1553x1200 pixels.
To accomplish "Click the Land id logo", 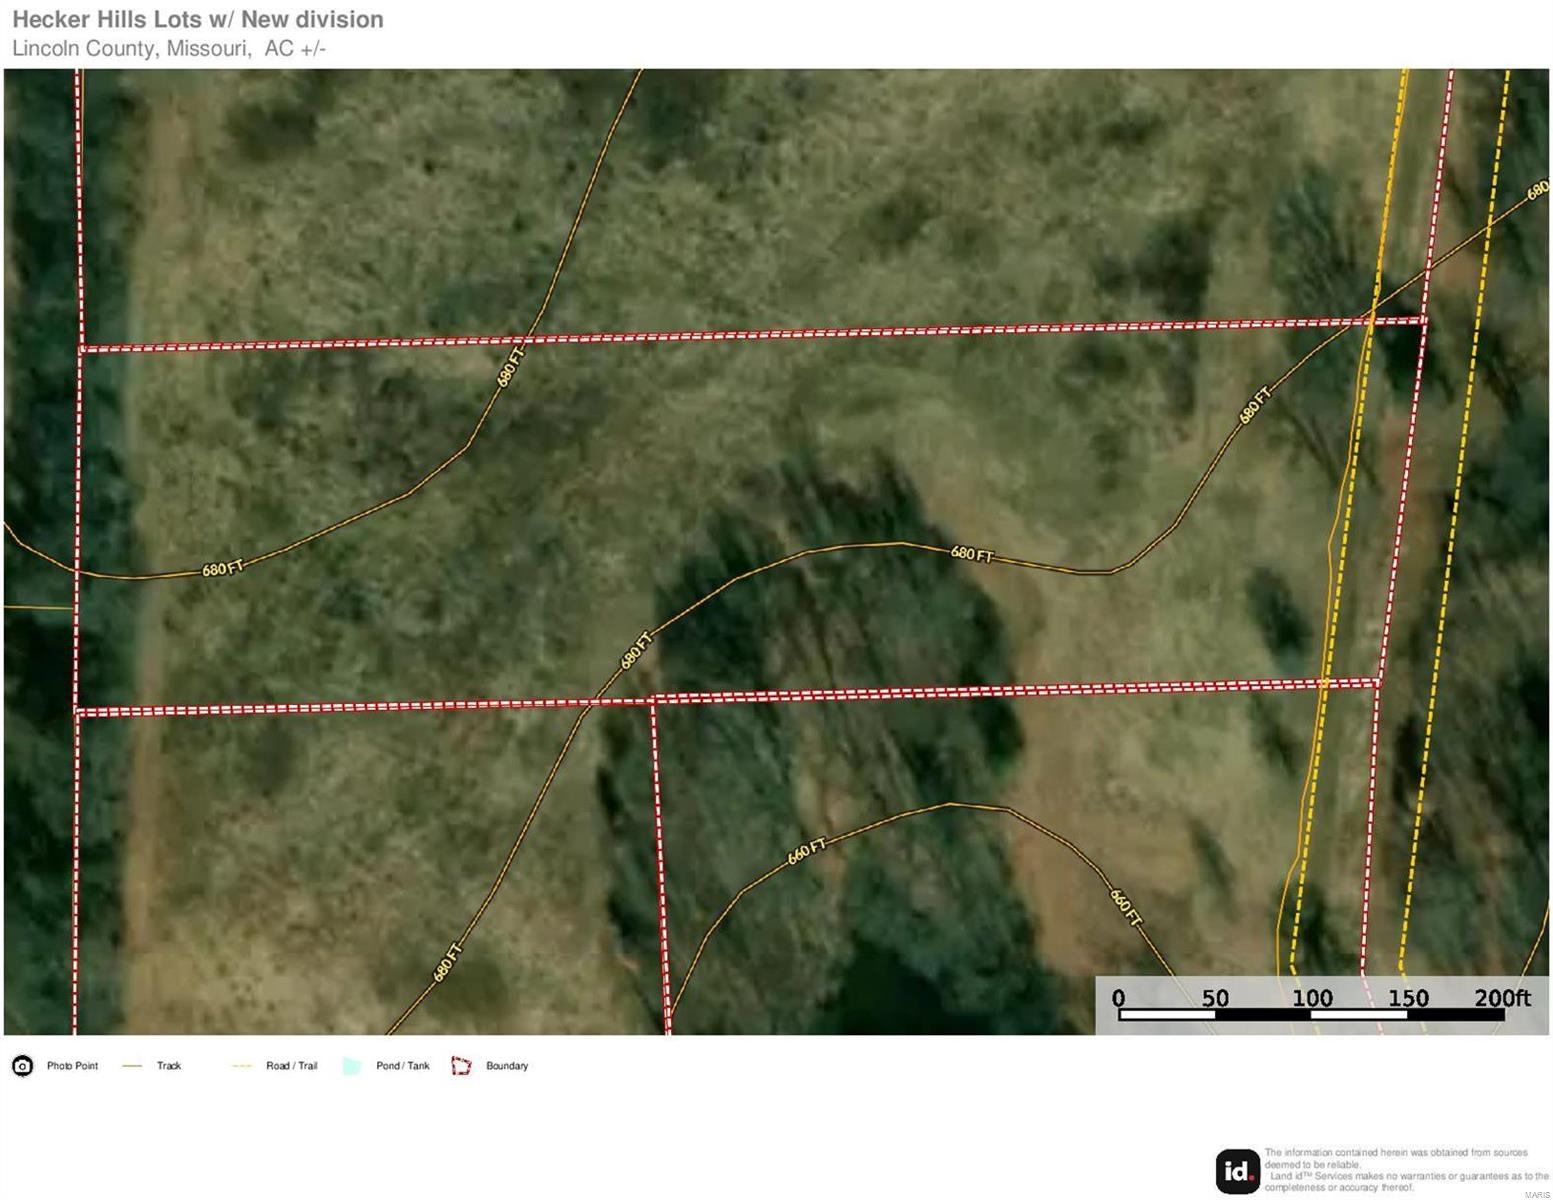I will point(1238,1171).
